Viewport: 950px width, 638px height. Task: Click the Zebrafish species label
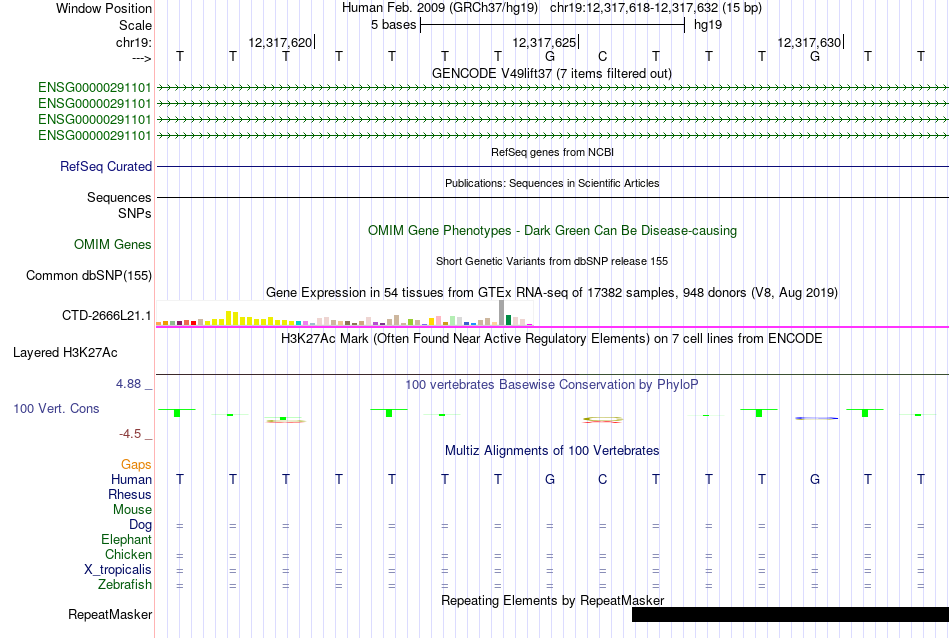pyautogui.click(x=125, y=585)
